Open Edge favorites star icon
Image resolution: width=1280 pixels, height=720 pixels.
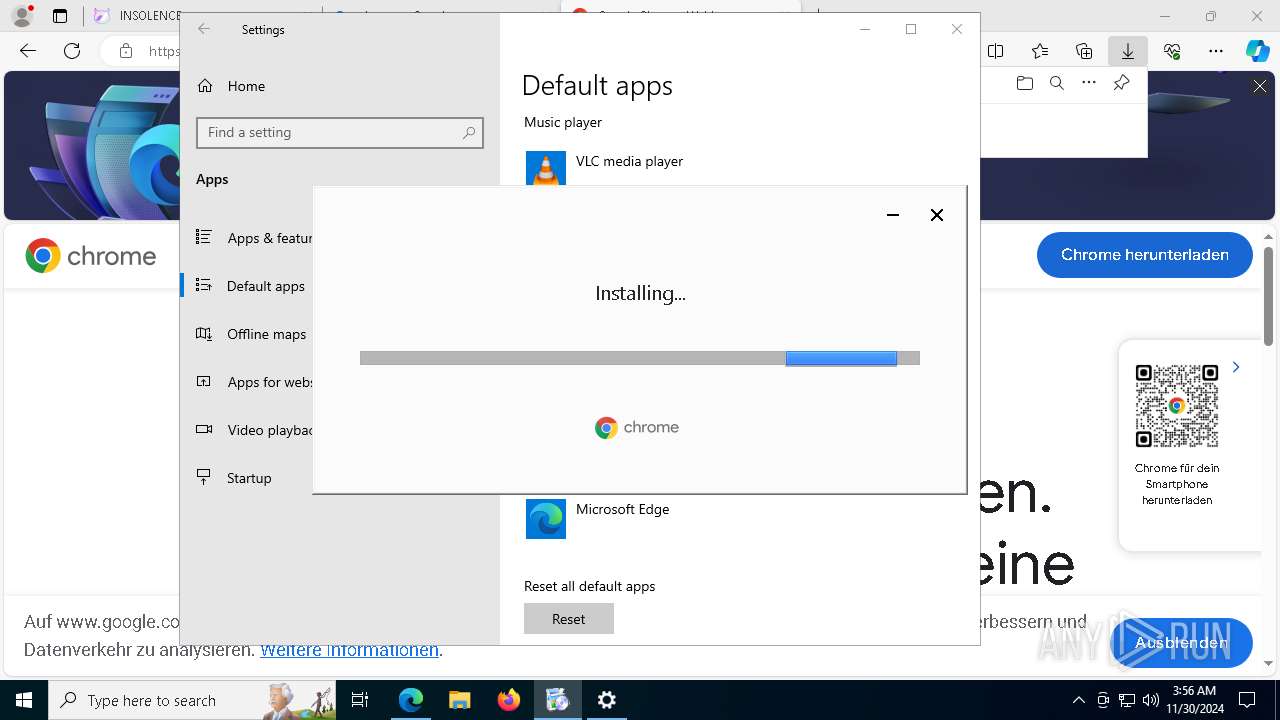click(1040, 51)
